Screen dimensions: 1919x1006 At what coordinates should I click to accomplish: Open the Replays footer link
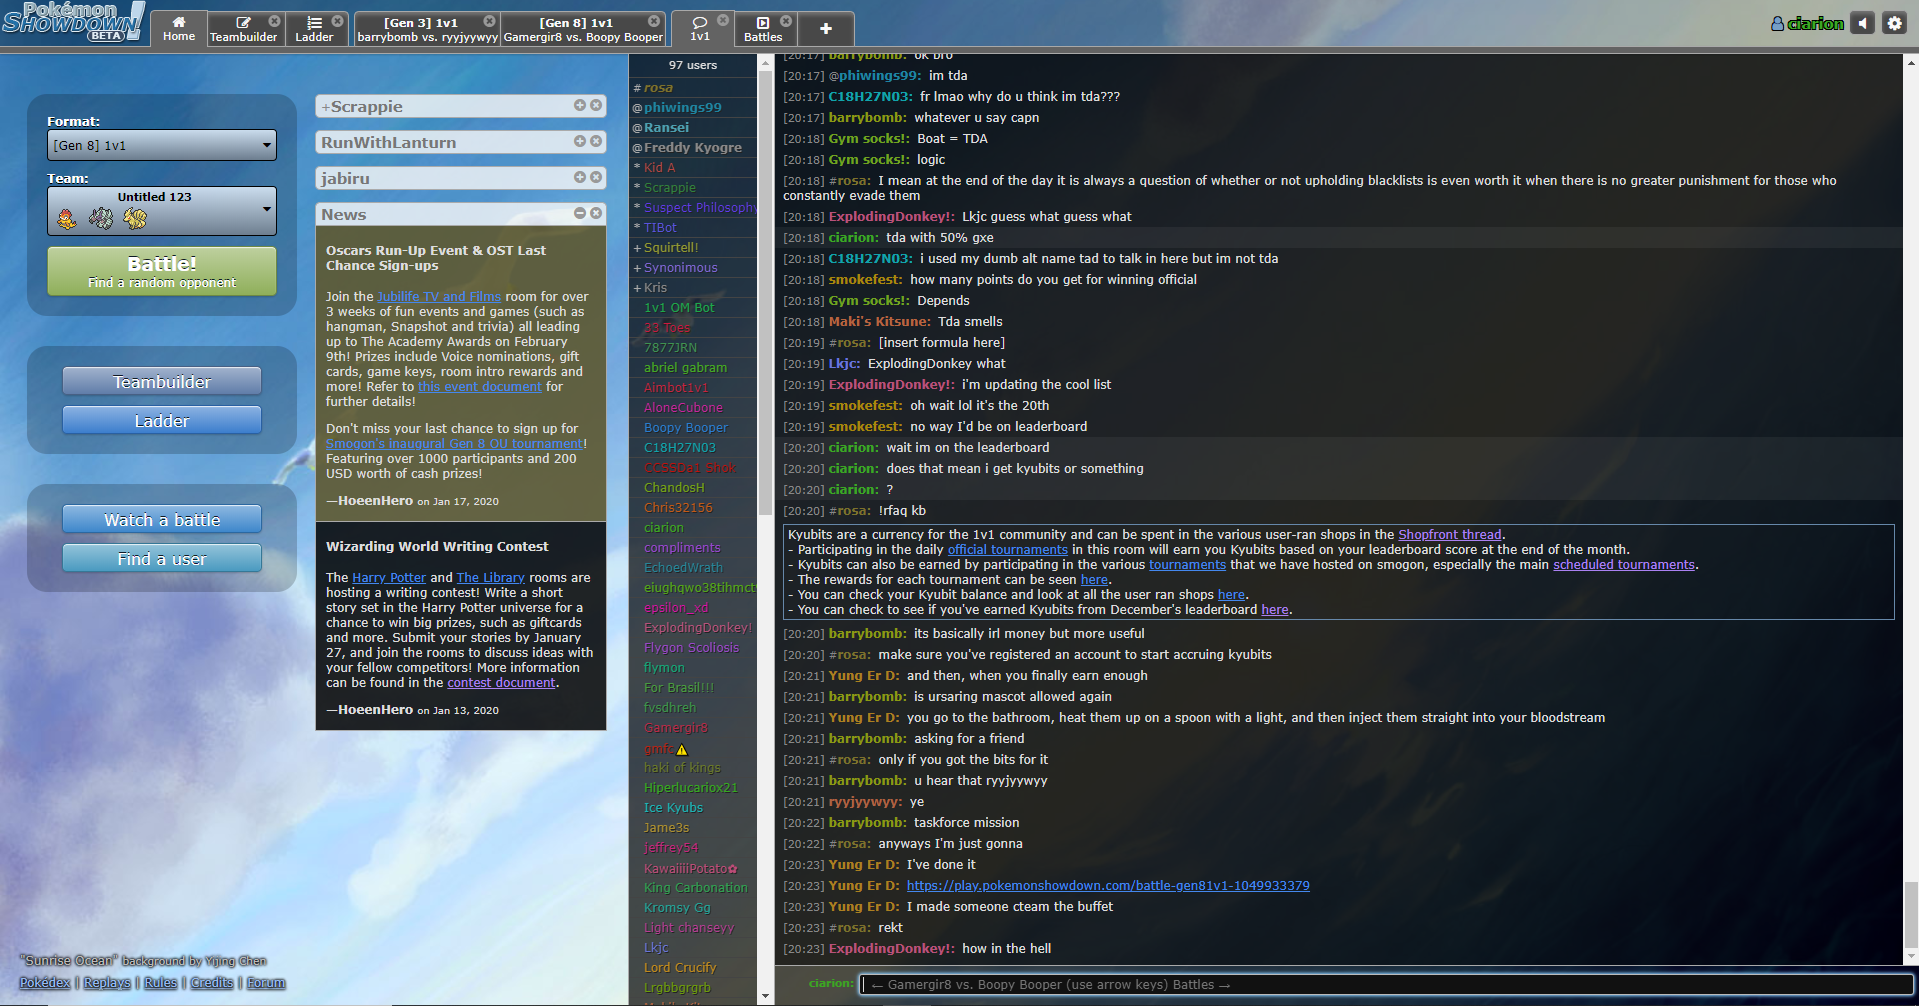[x=107, y=983]
